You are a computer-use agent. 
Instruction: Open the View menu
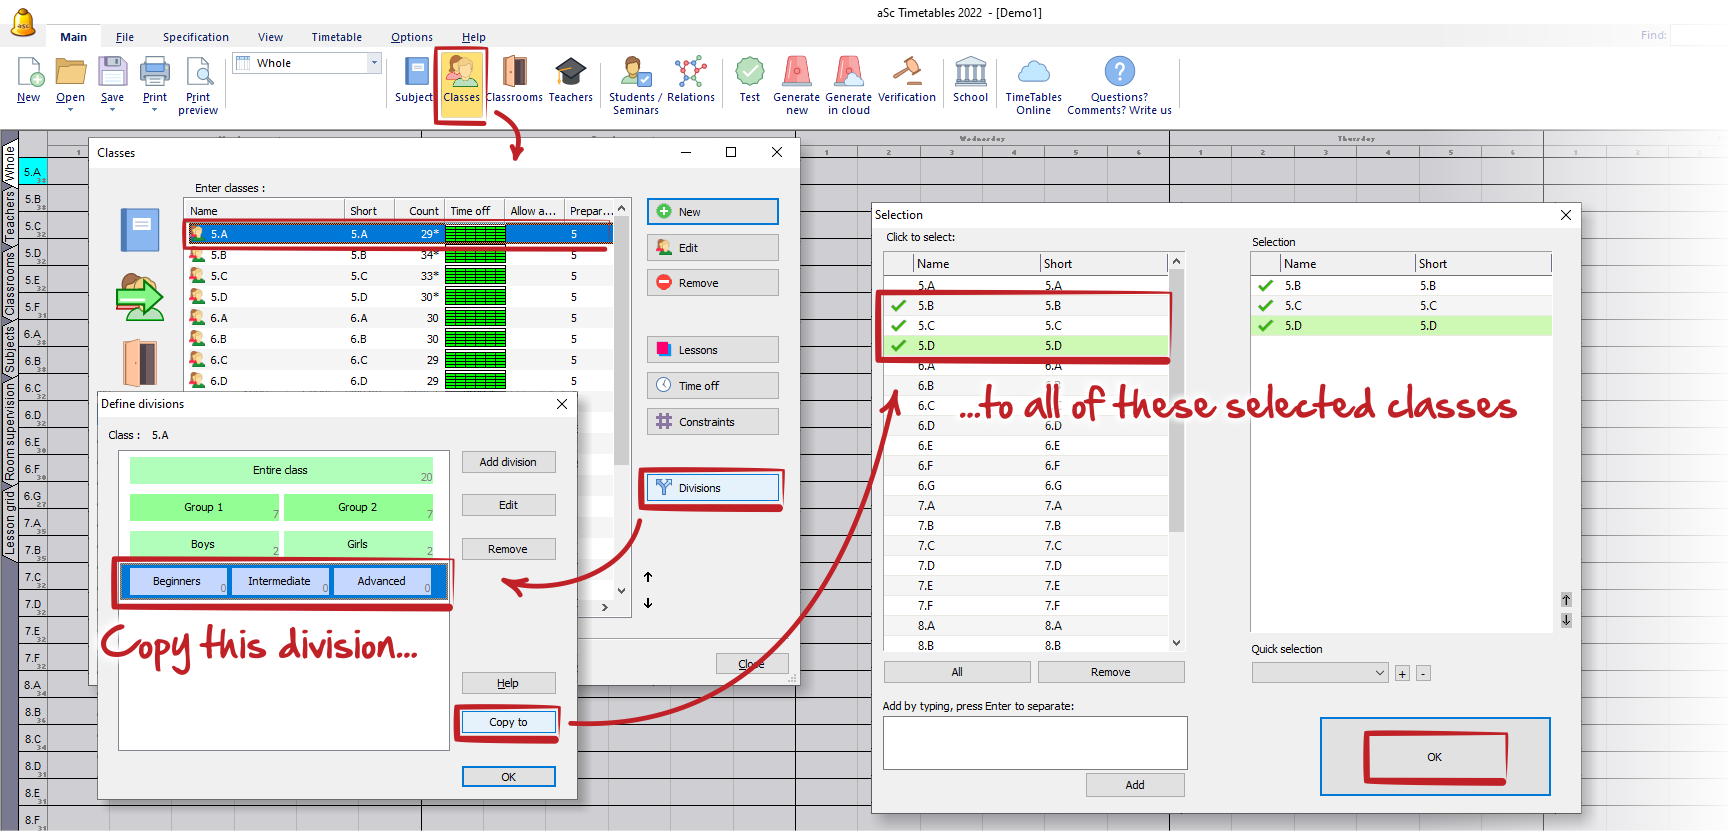(270, 37)
